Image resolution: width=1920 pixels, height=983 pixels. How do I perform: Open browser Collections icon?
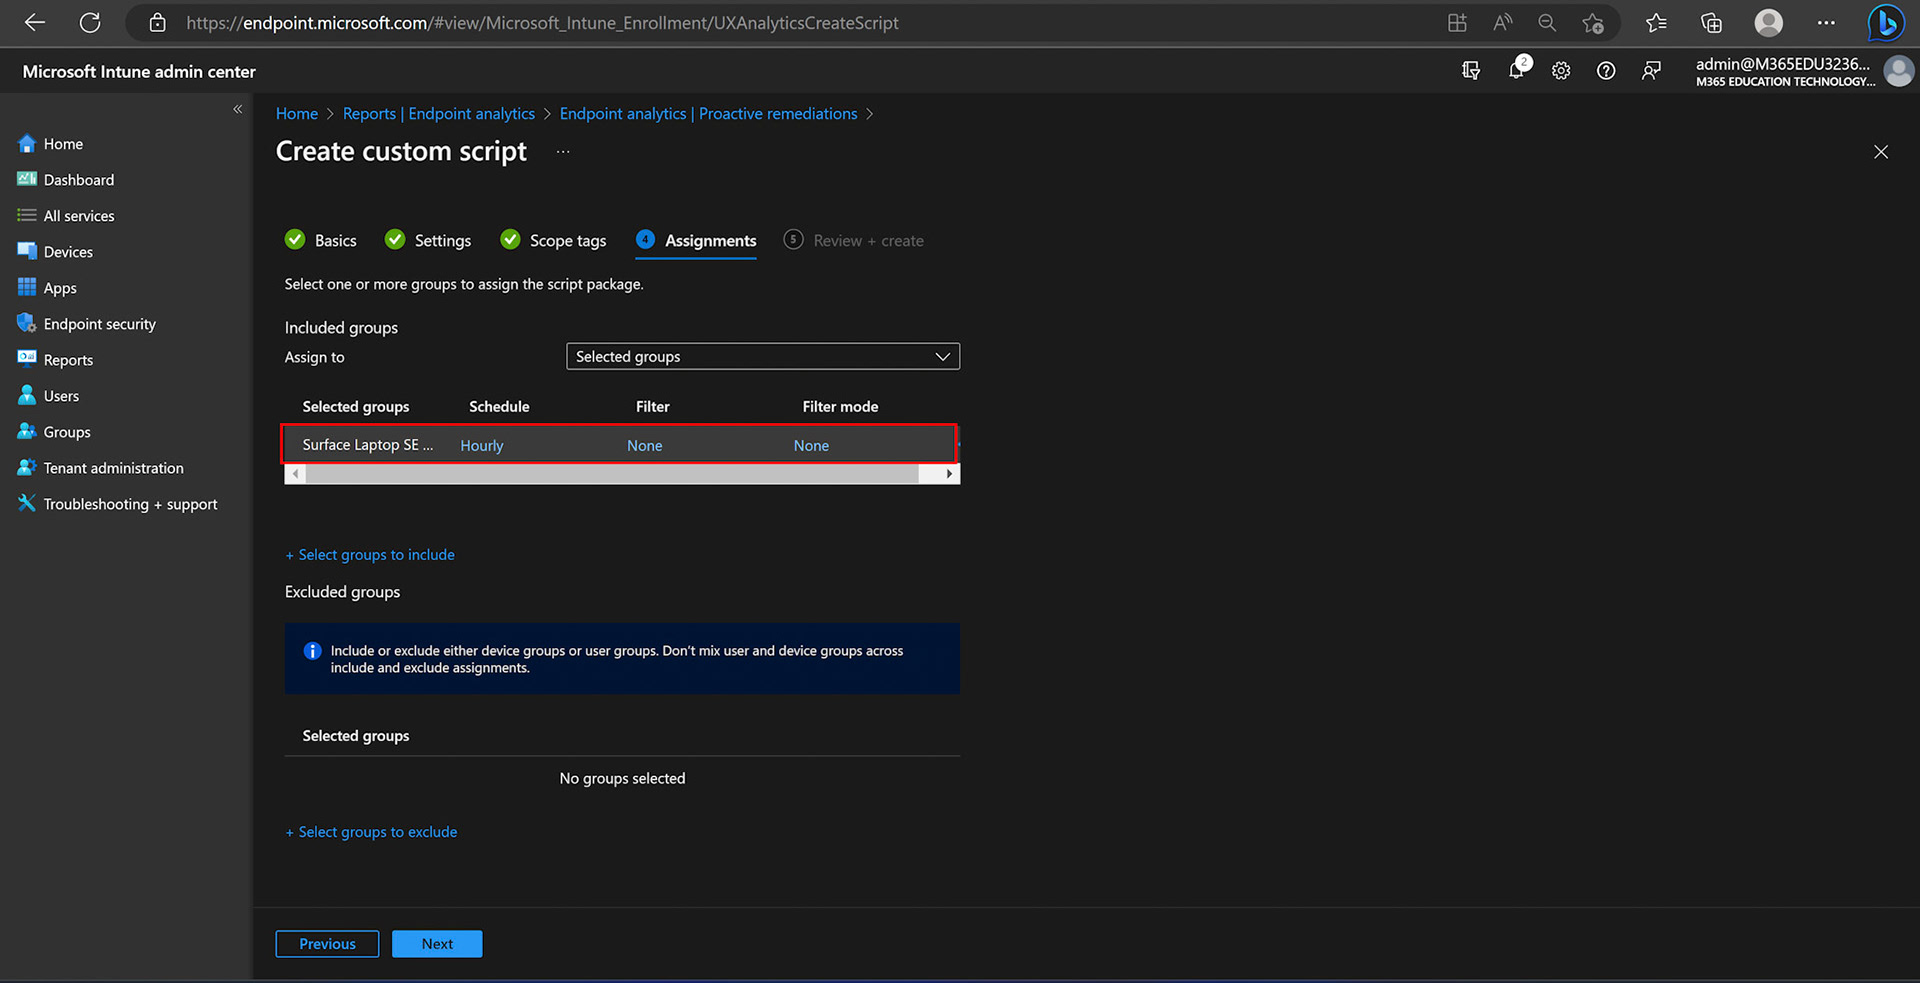[1711, 22]
